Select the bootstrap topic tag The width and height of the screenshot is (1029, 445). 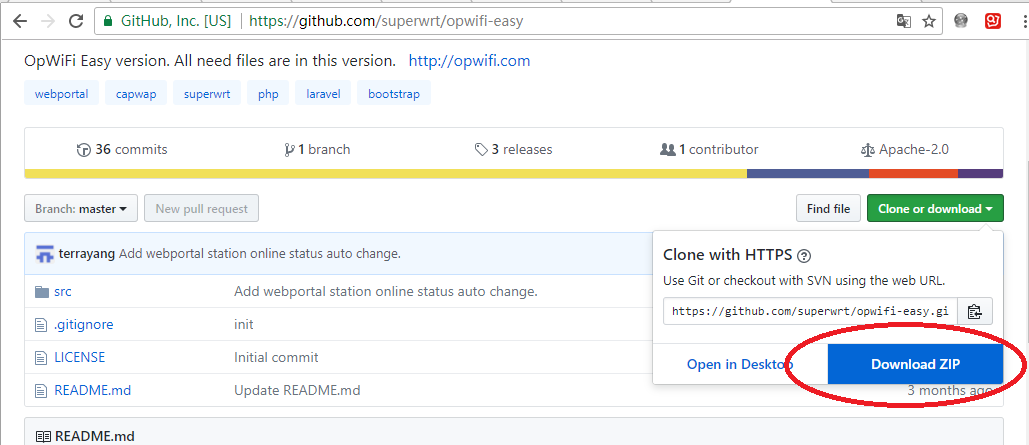[x=394, y=94]
